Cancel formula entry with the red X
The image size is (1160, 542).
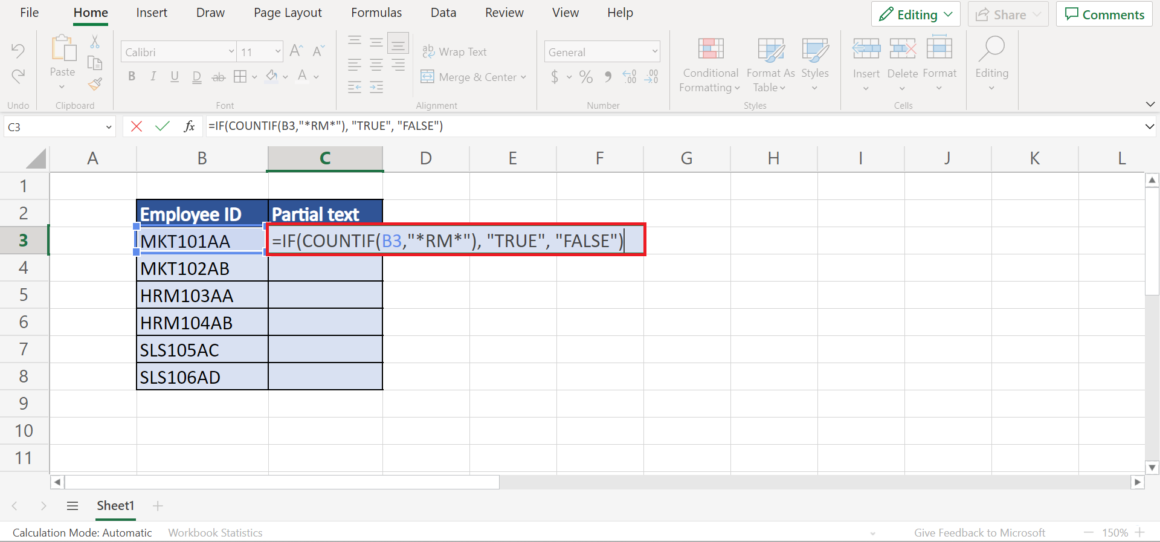136,126
